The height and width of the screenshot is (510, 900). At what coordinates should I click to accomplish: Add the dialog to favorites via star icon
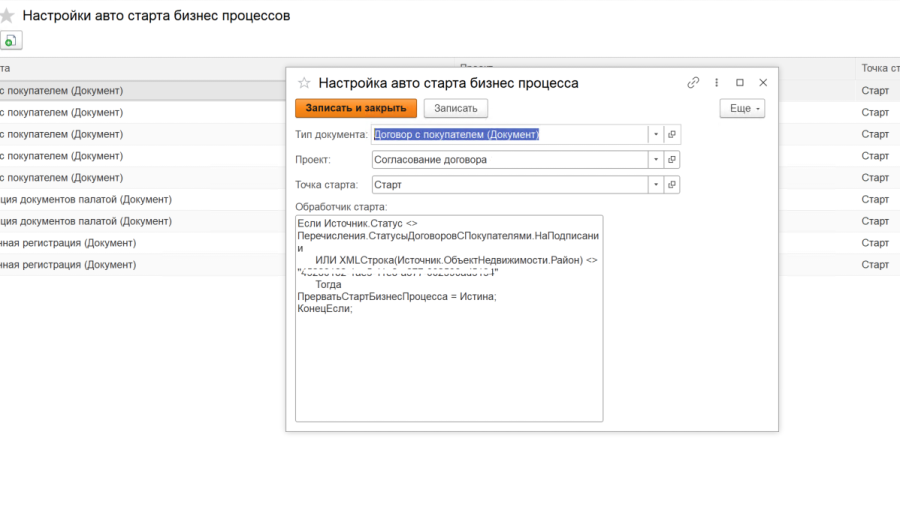point(304,83)
